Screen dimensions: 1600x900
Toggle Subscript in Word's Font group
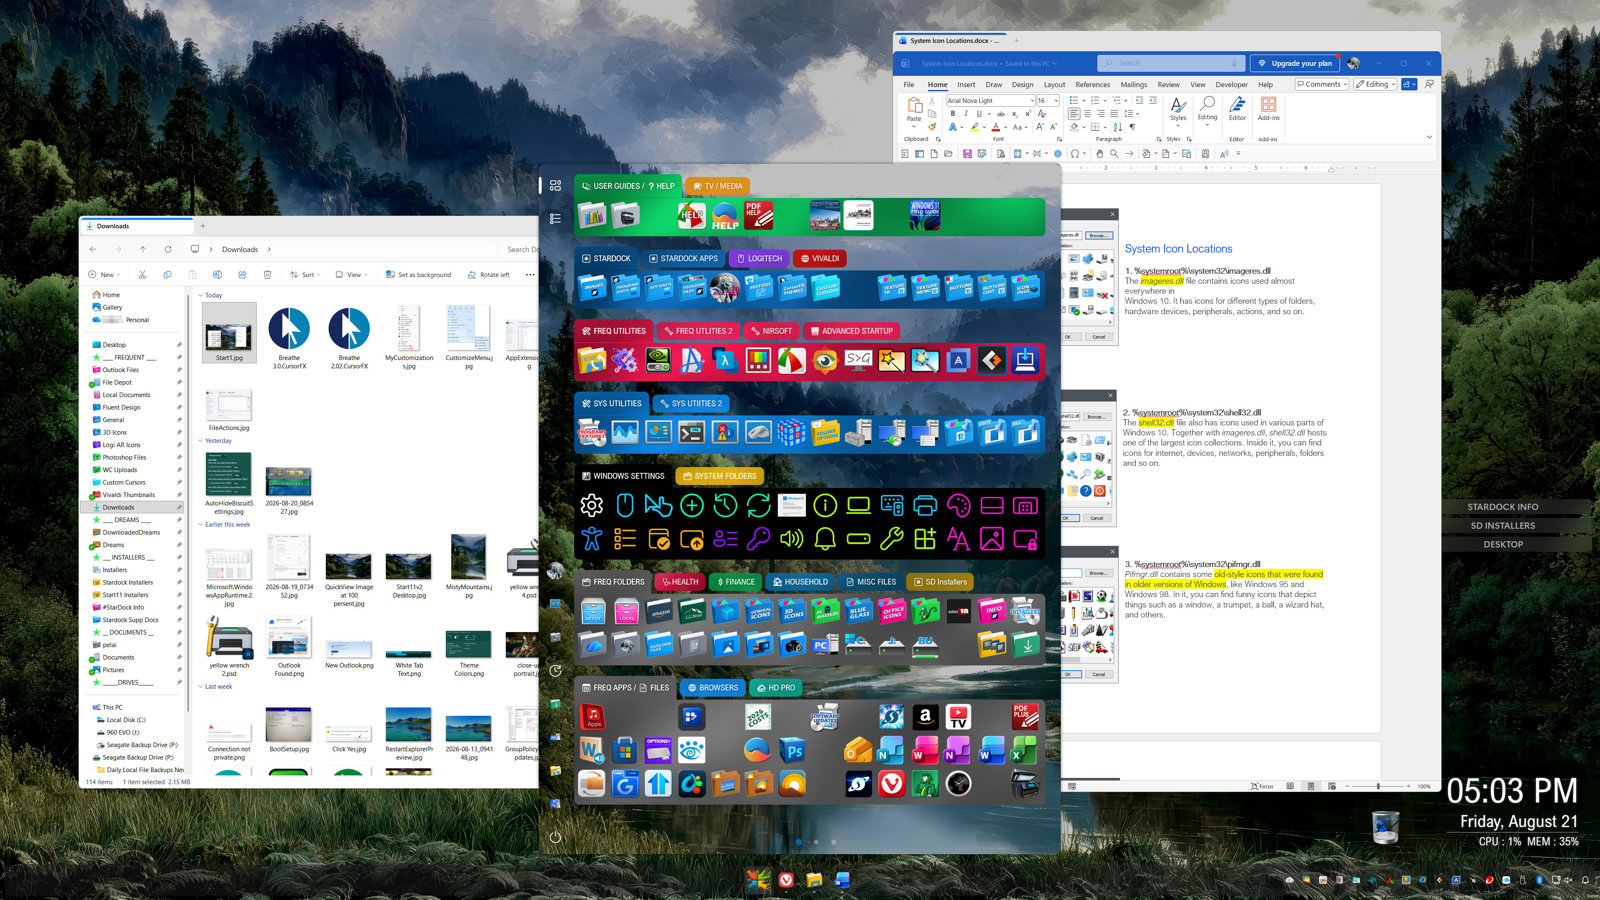coord(1015,114)
